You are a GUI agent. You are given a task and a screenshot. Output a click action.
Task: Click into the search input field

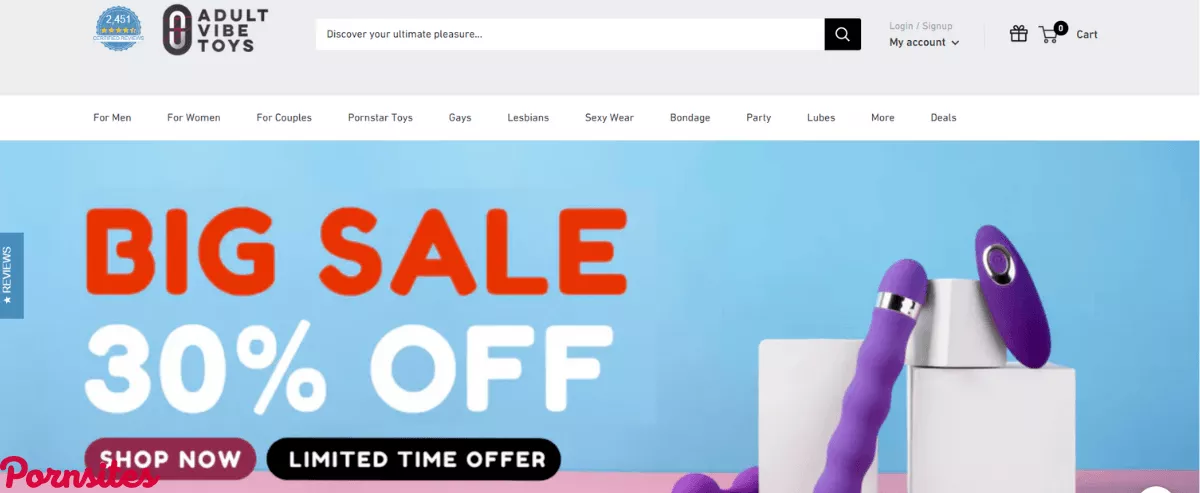pyautogui.click(x=570, y=34)
